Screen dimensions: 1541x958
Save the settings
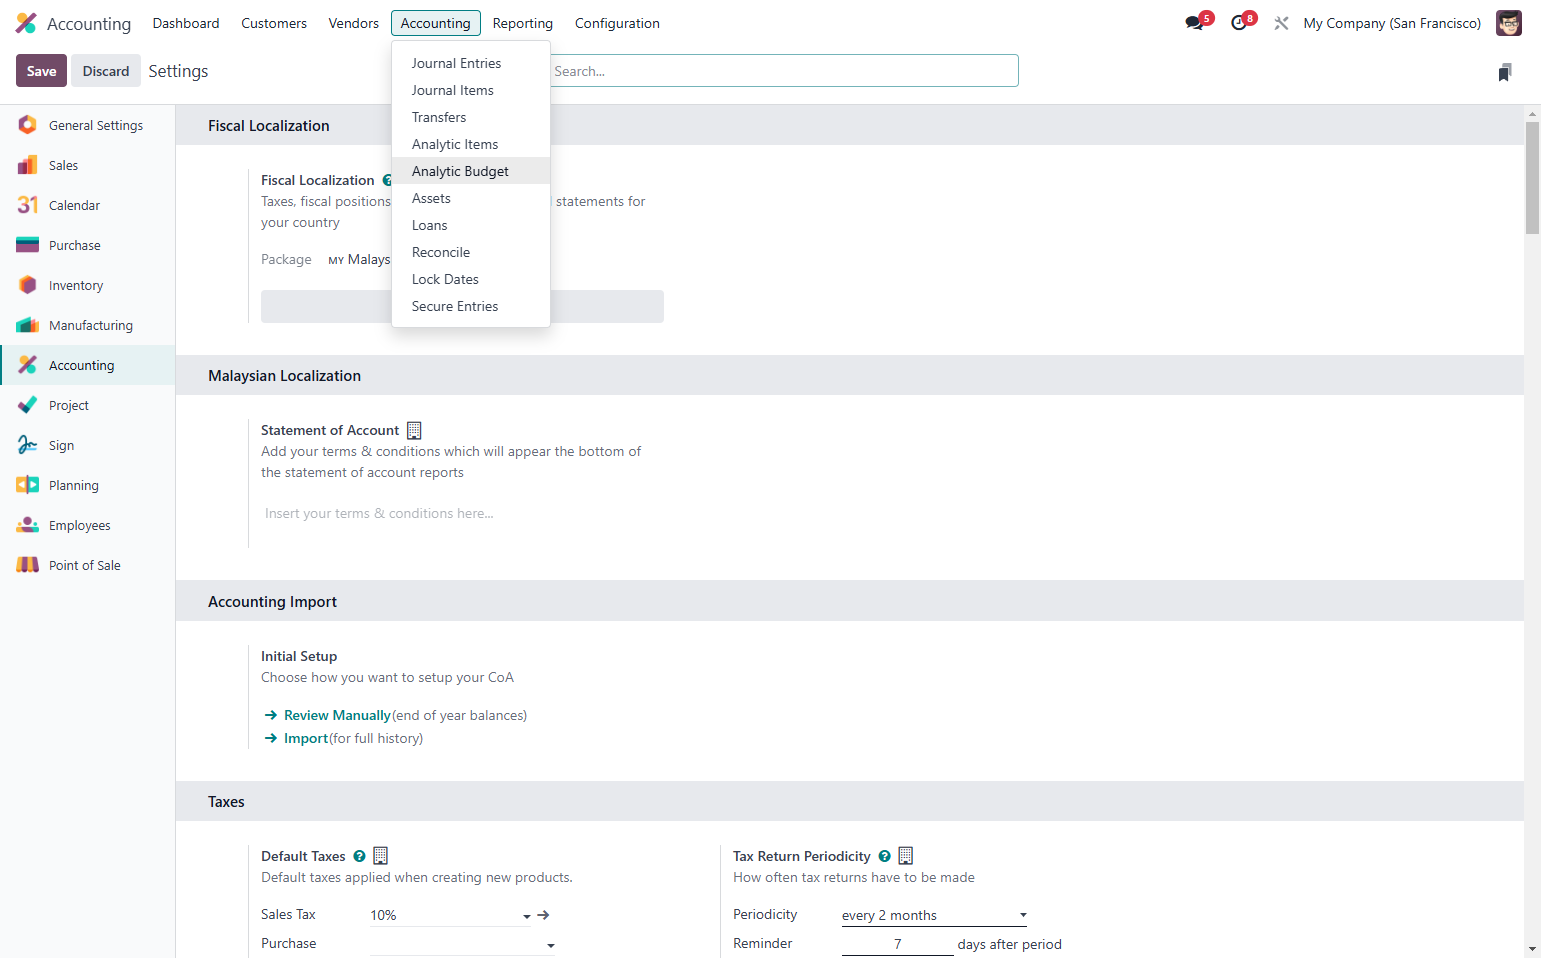click(41, 71)
